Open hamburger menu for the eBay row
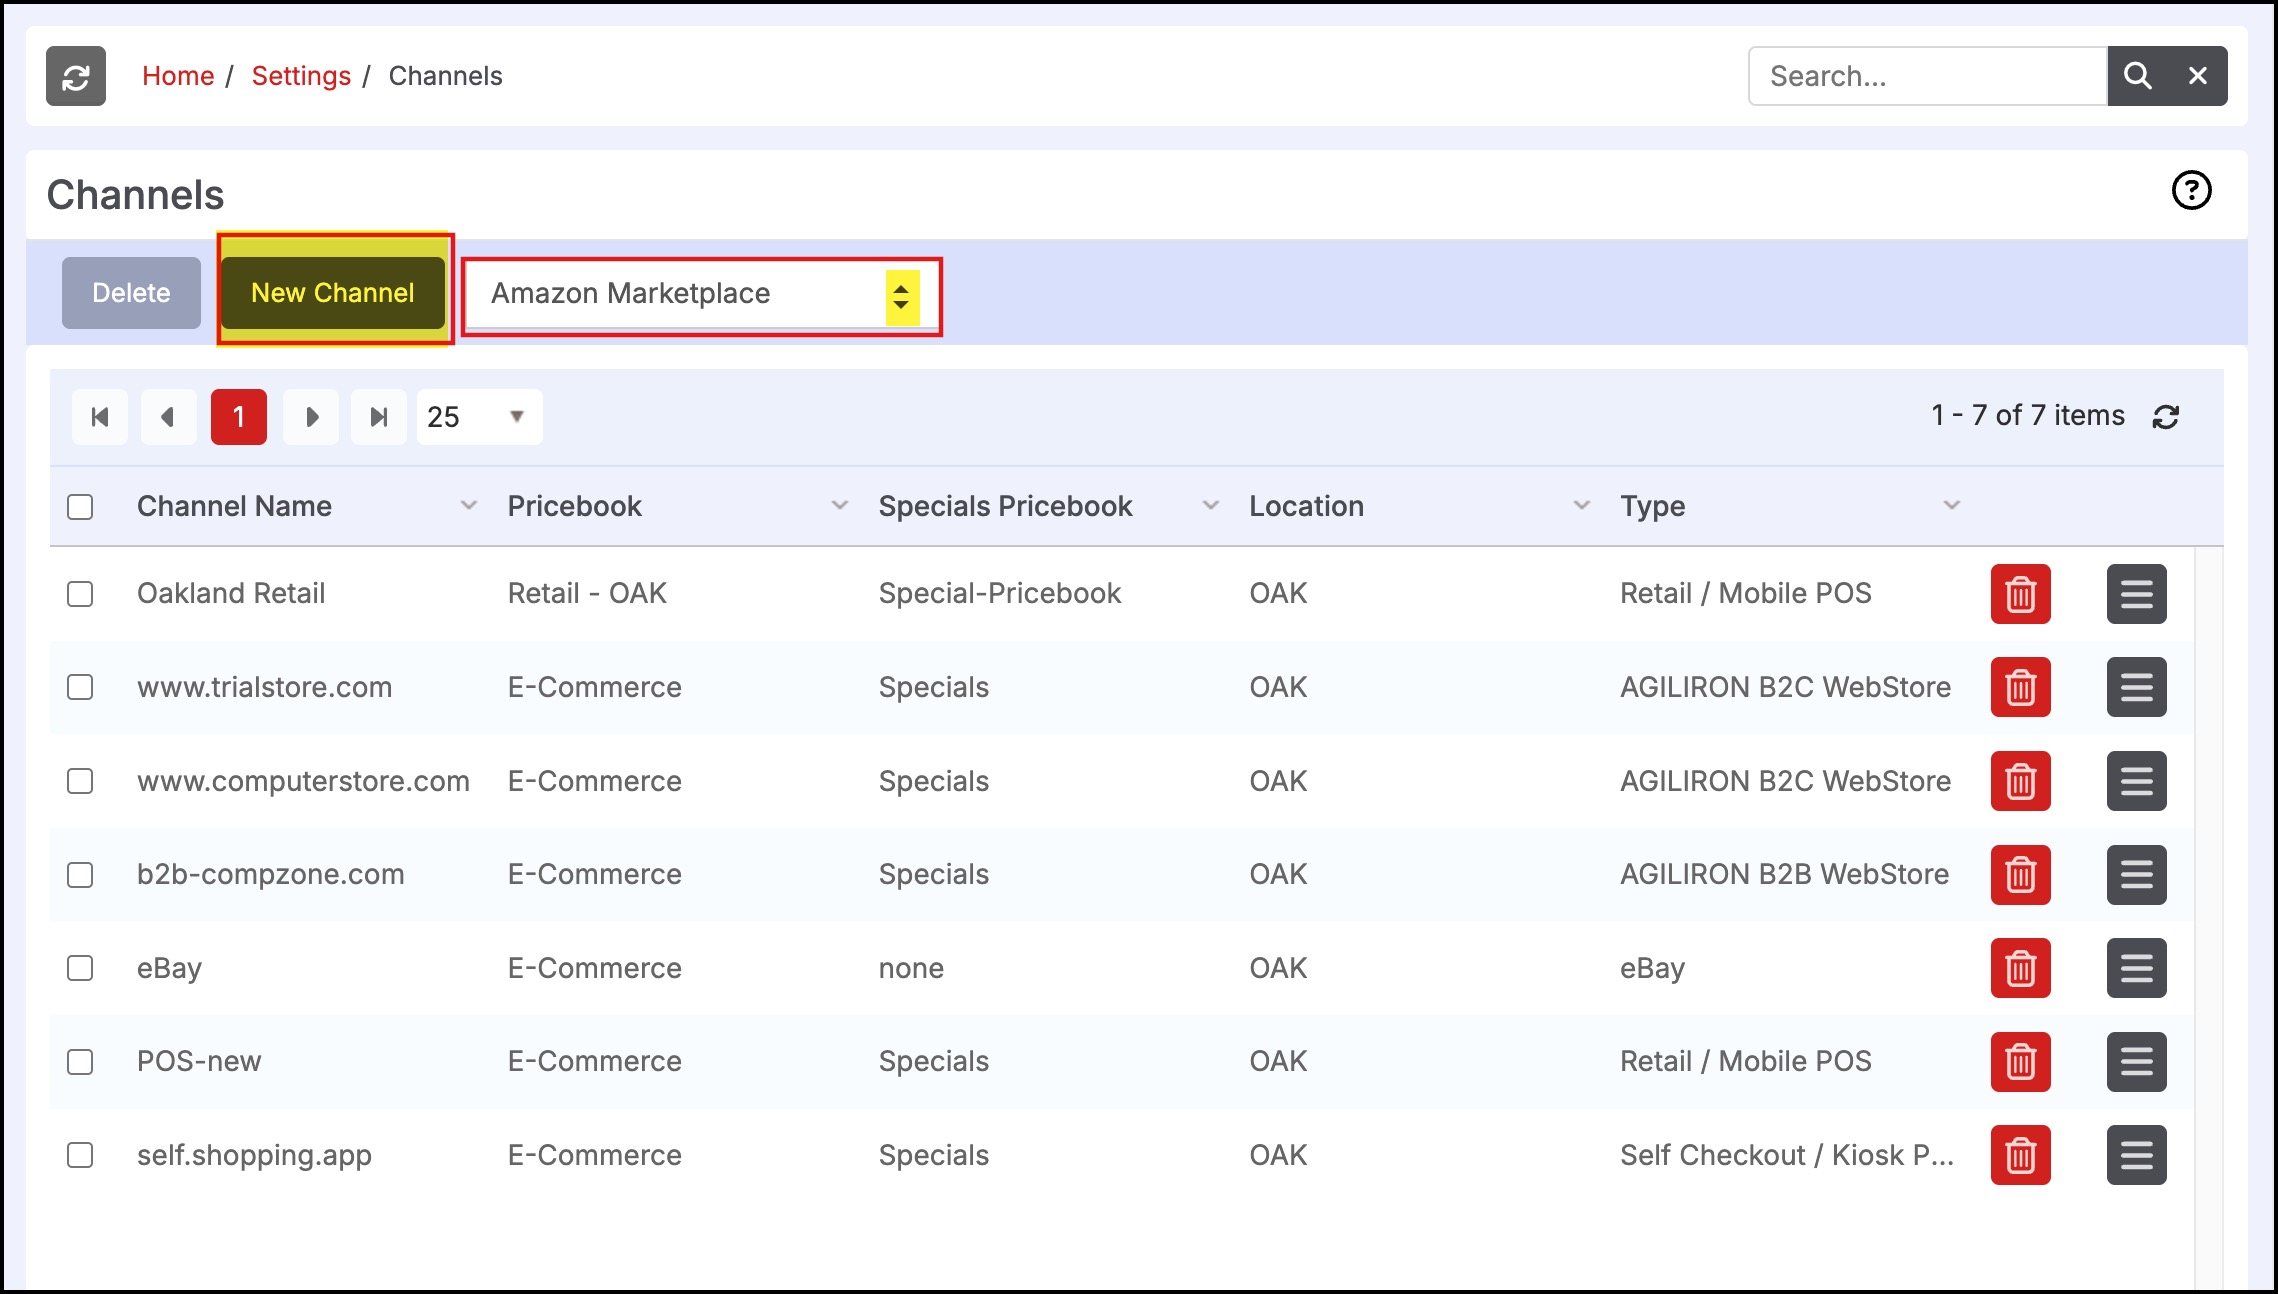Screen dimensions: 2278x1294 click(2136, 968)
